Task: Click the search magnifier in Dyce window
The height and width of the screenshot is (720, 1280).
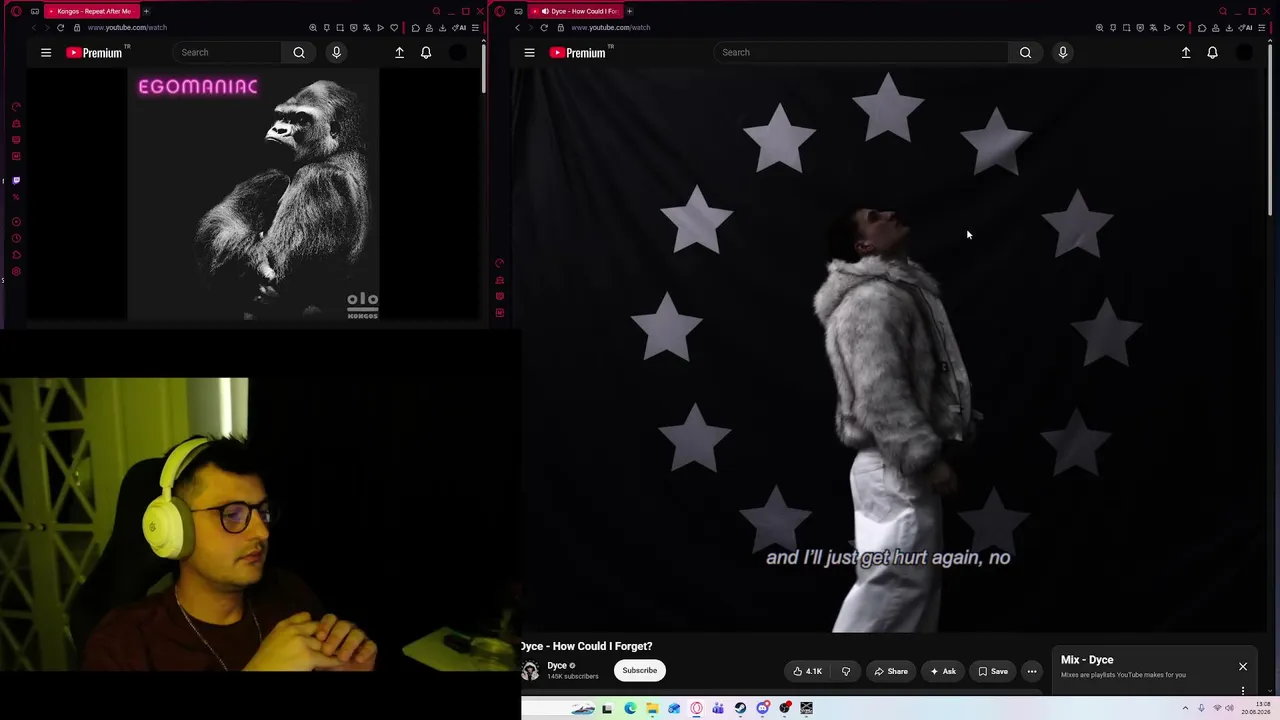Action: [1025, 52]
